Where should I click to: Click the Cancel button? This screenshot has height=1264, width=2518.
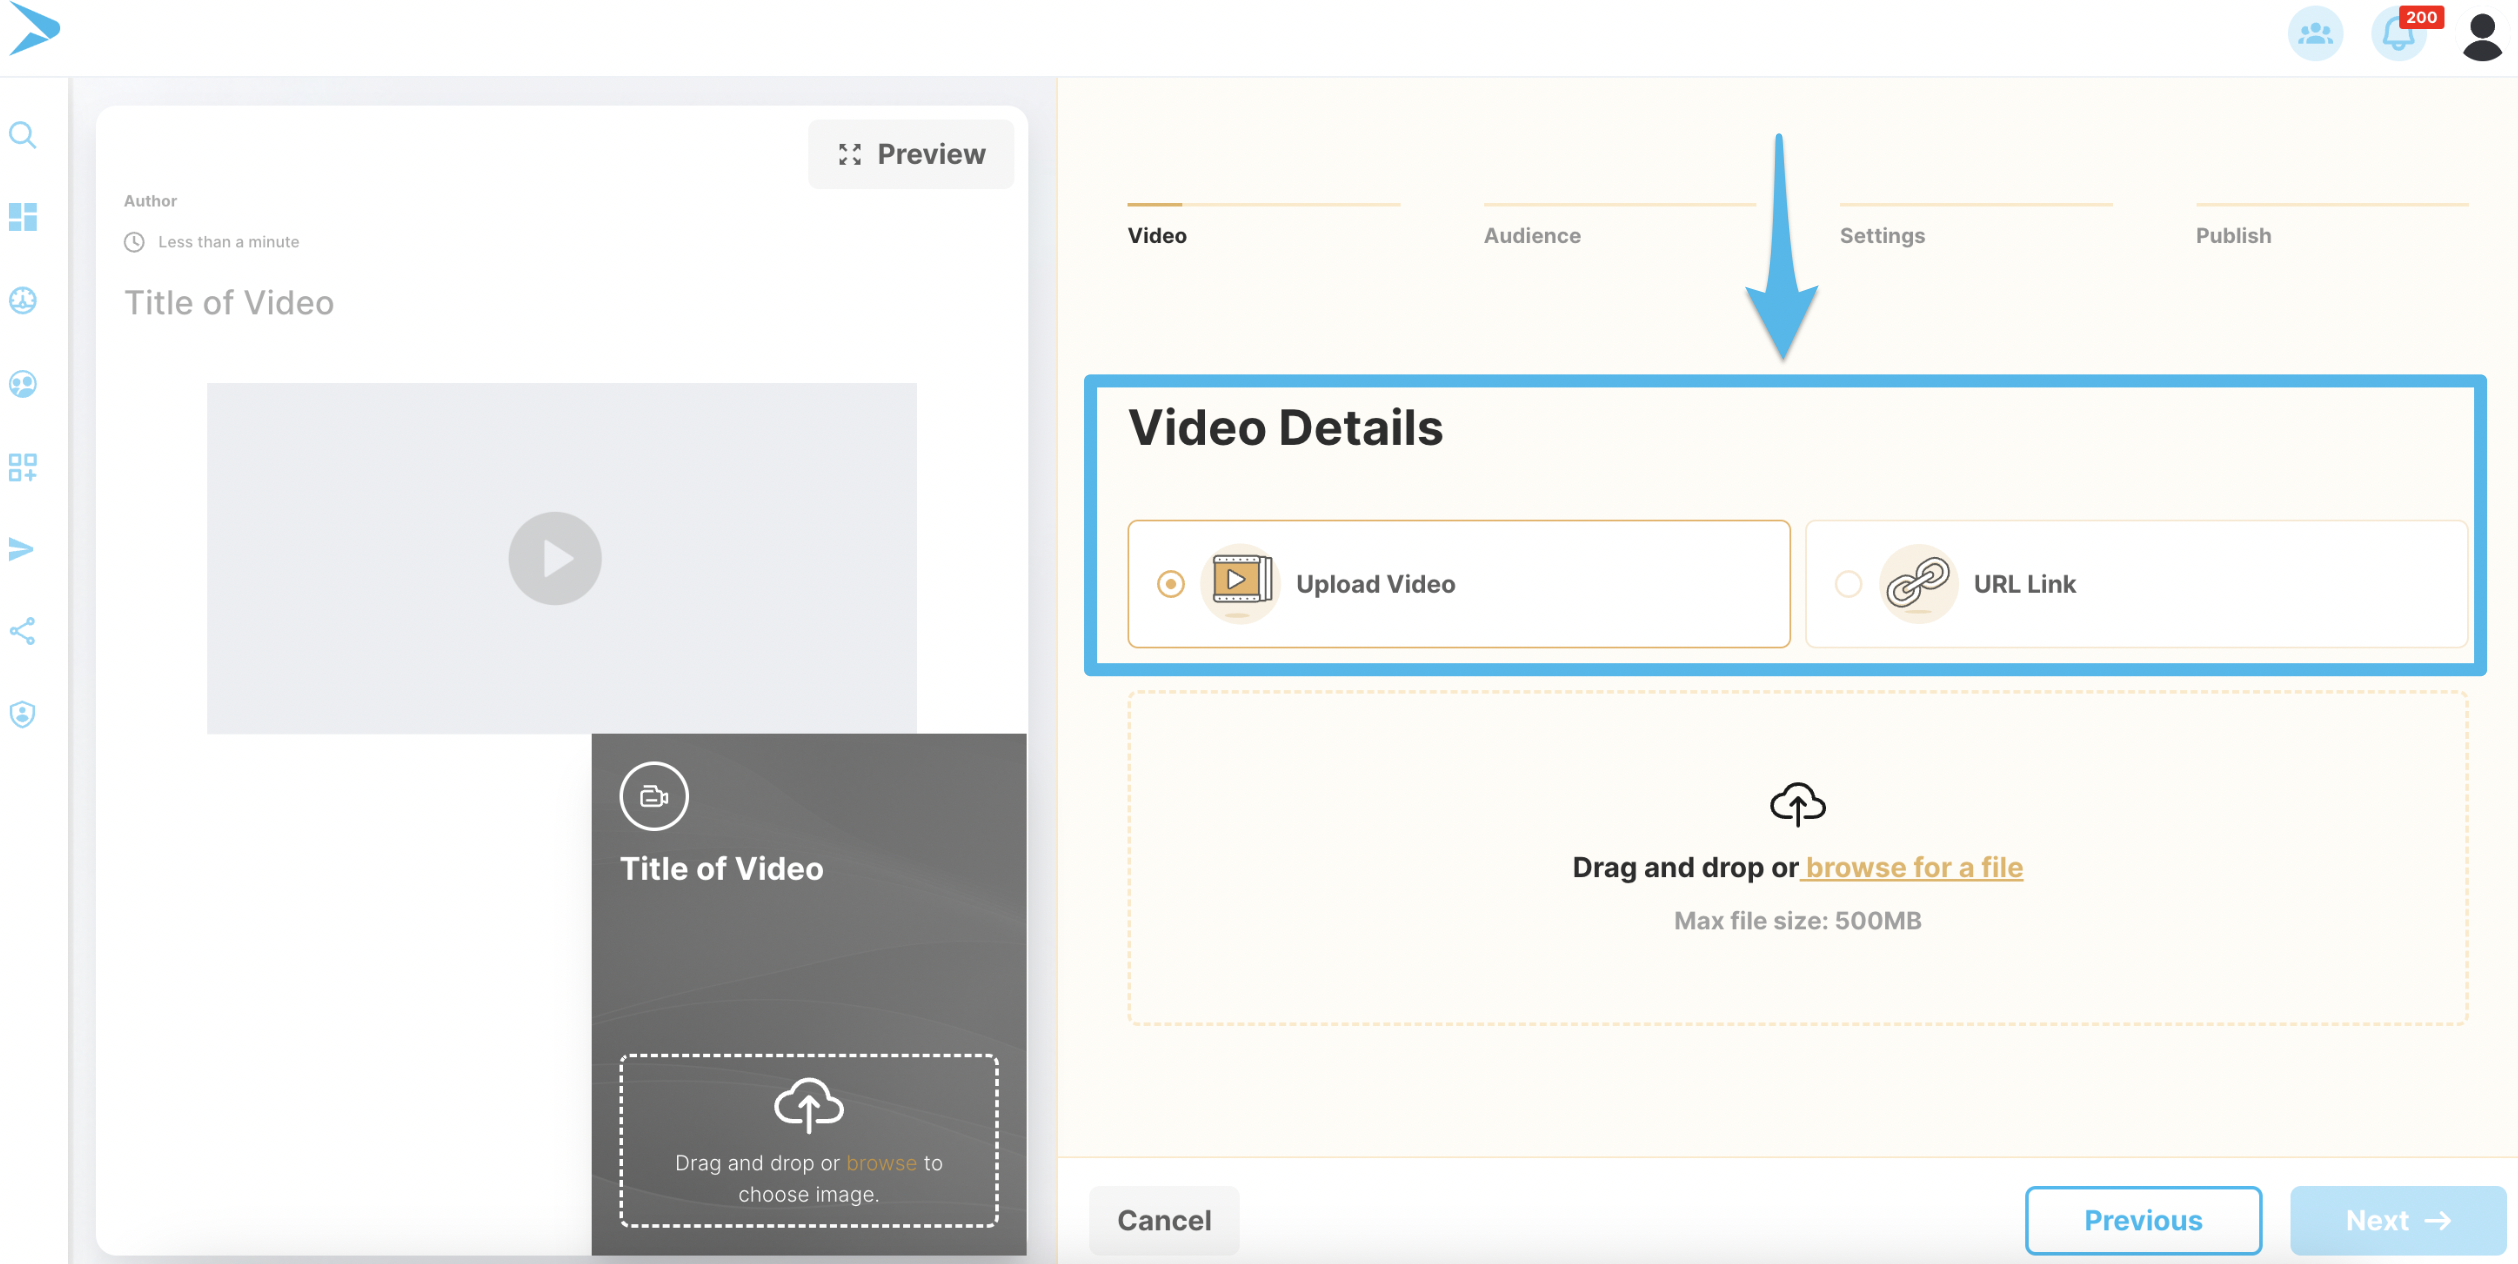(1164, 1220)
